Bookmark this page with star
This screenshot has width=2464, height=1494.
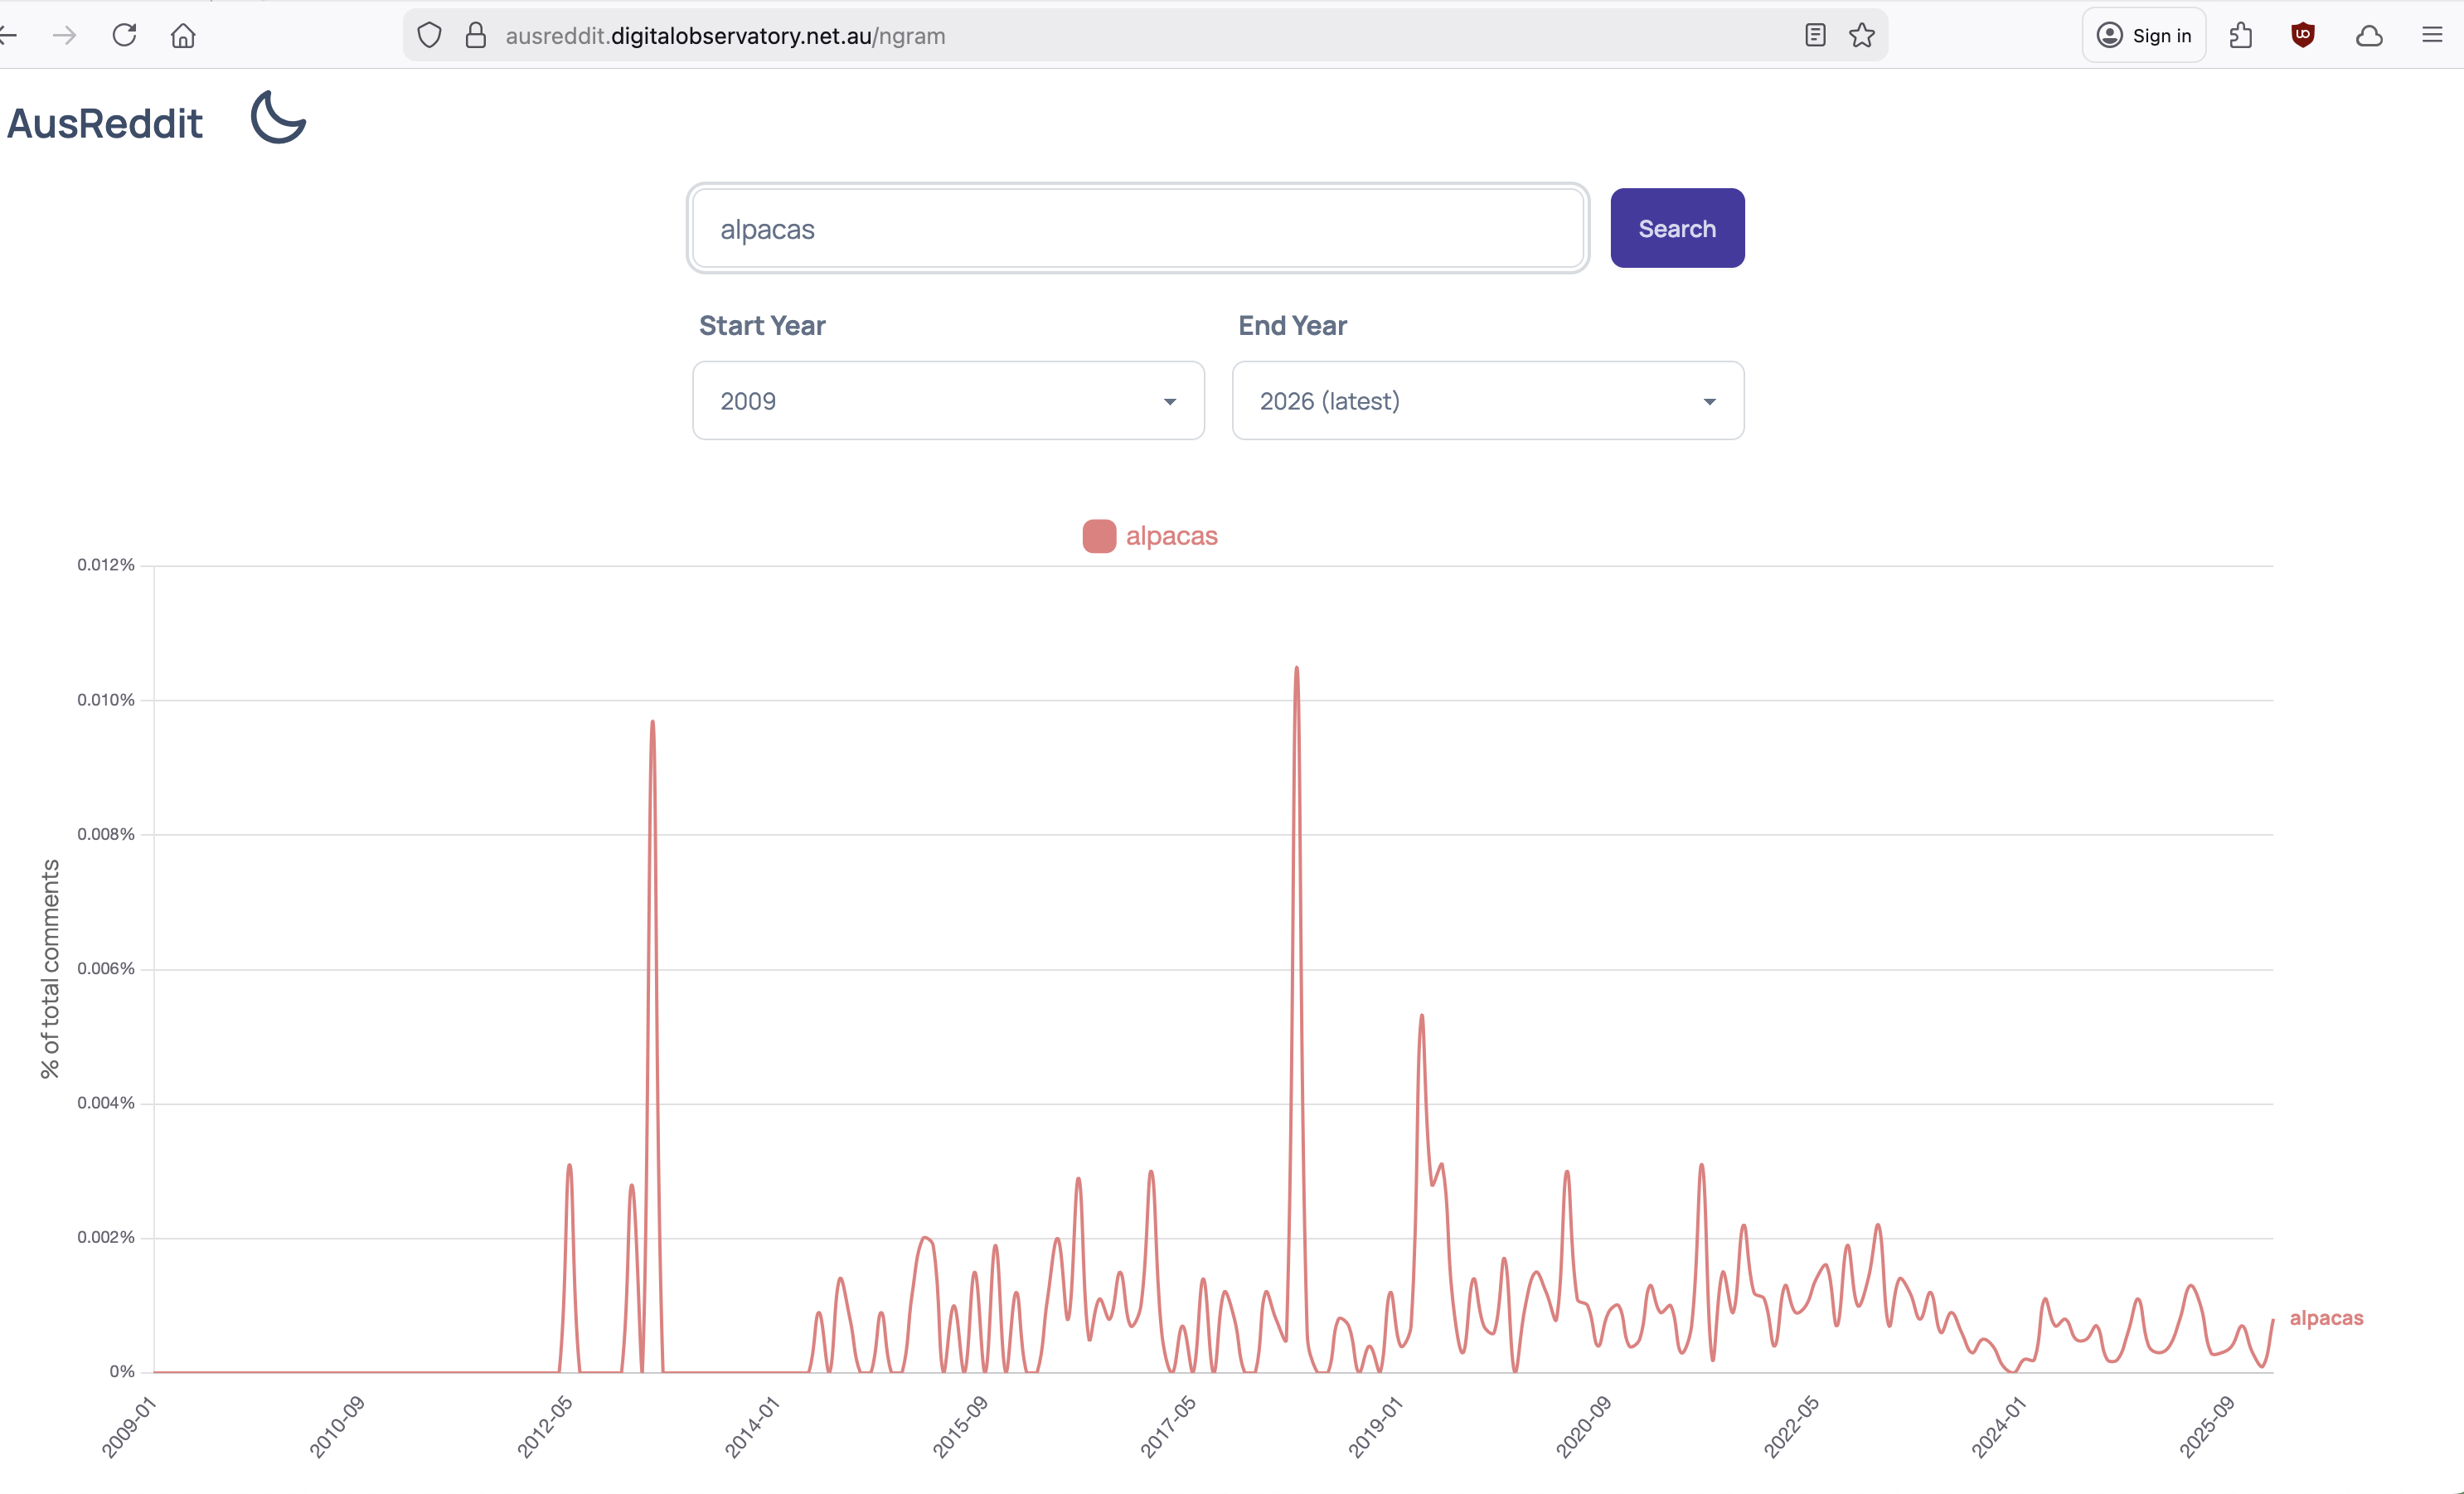click(1861, 36)
